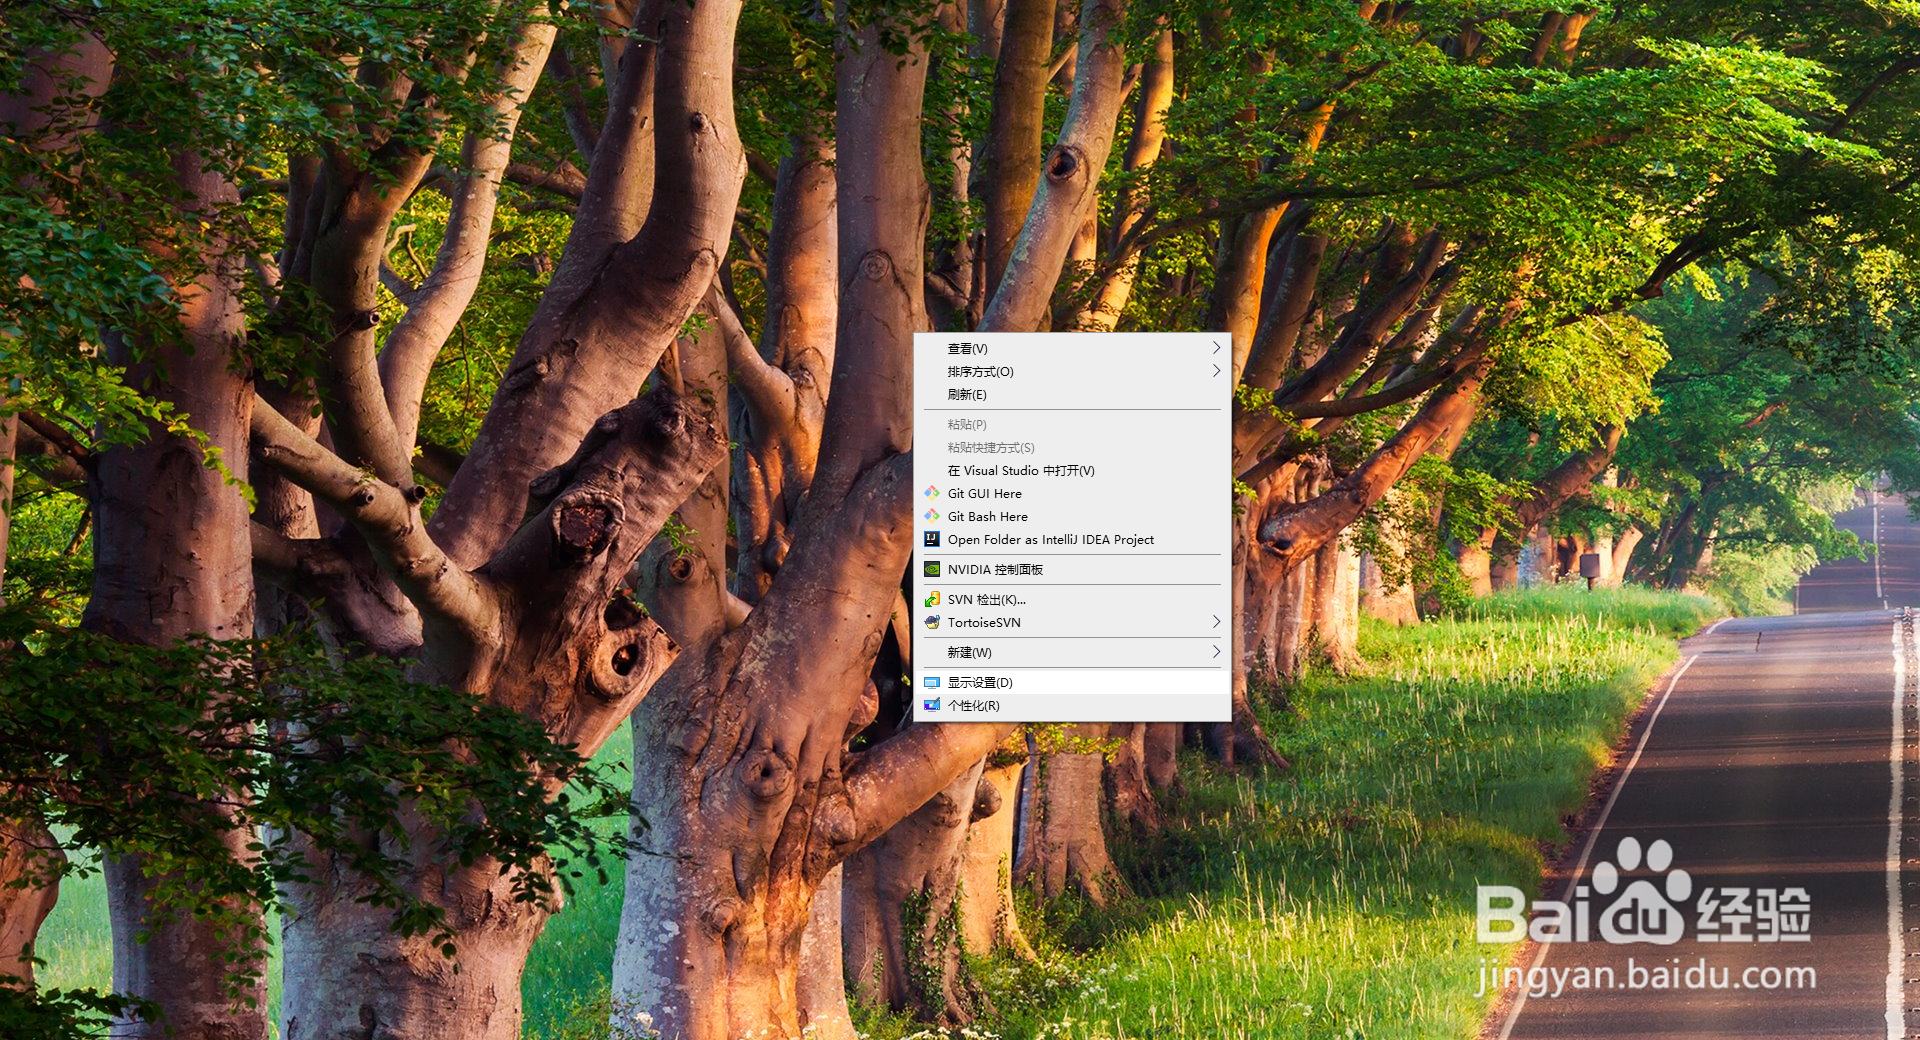The image size is (1920, 1040).
Task: Click the Git GUI Here icon
Action: click(x=932, y=493)
